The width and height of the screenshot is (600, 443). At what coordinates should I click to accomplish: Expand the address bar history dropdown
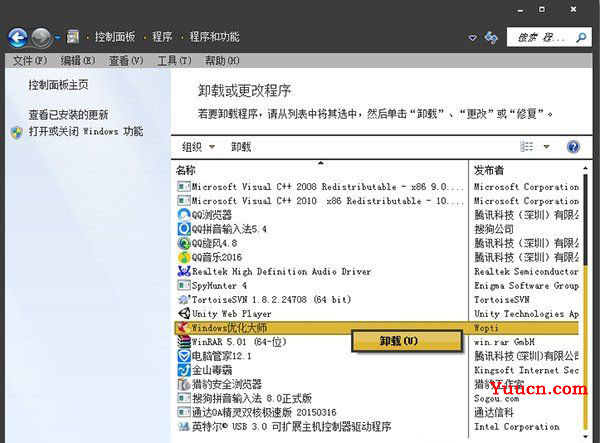coord(473,38)
